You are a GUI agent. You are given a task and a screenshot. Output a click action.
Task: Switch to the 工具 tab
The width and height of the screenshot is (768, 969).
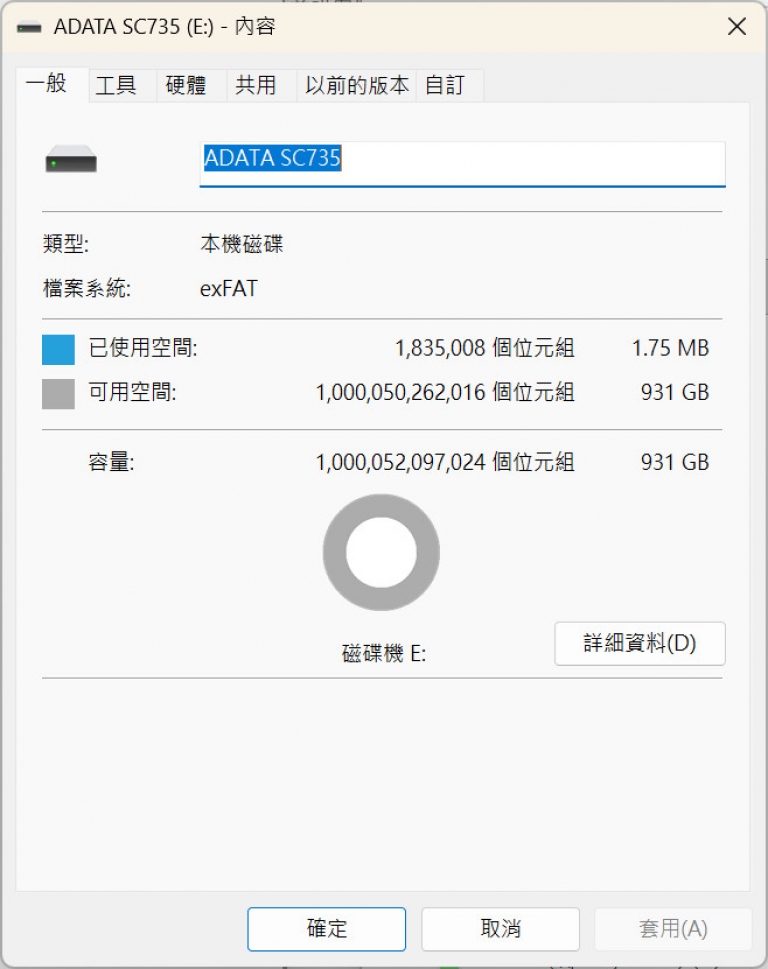115,86
